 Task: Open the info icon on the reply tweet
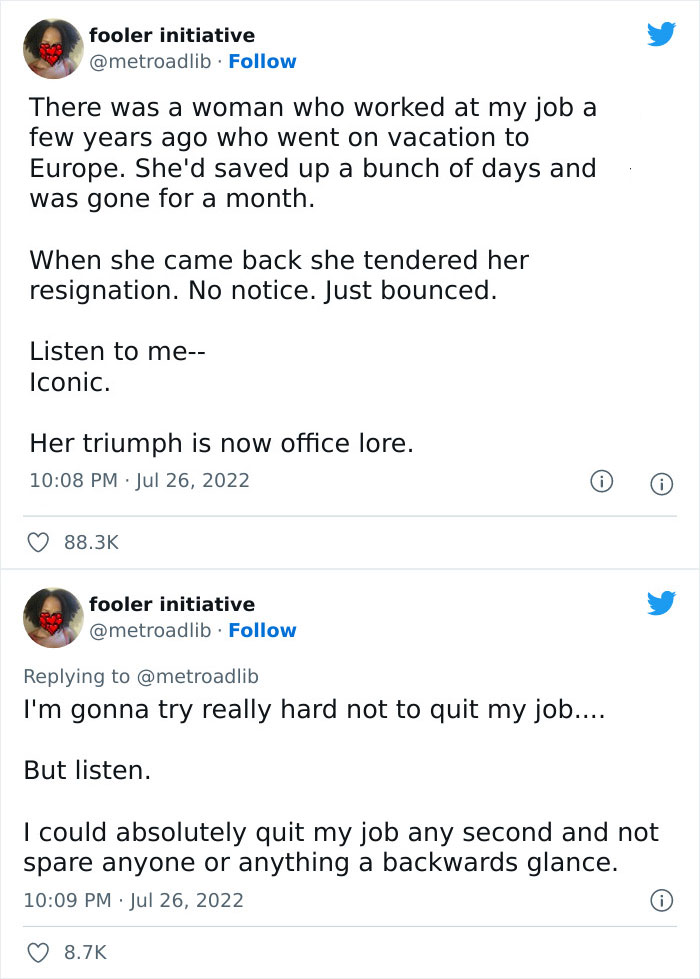662,899
